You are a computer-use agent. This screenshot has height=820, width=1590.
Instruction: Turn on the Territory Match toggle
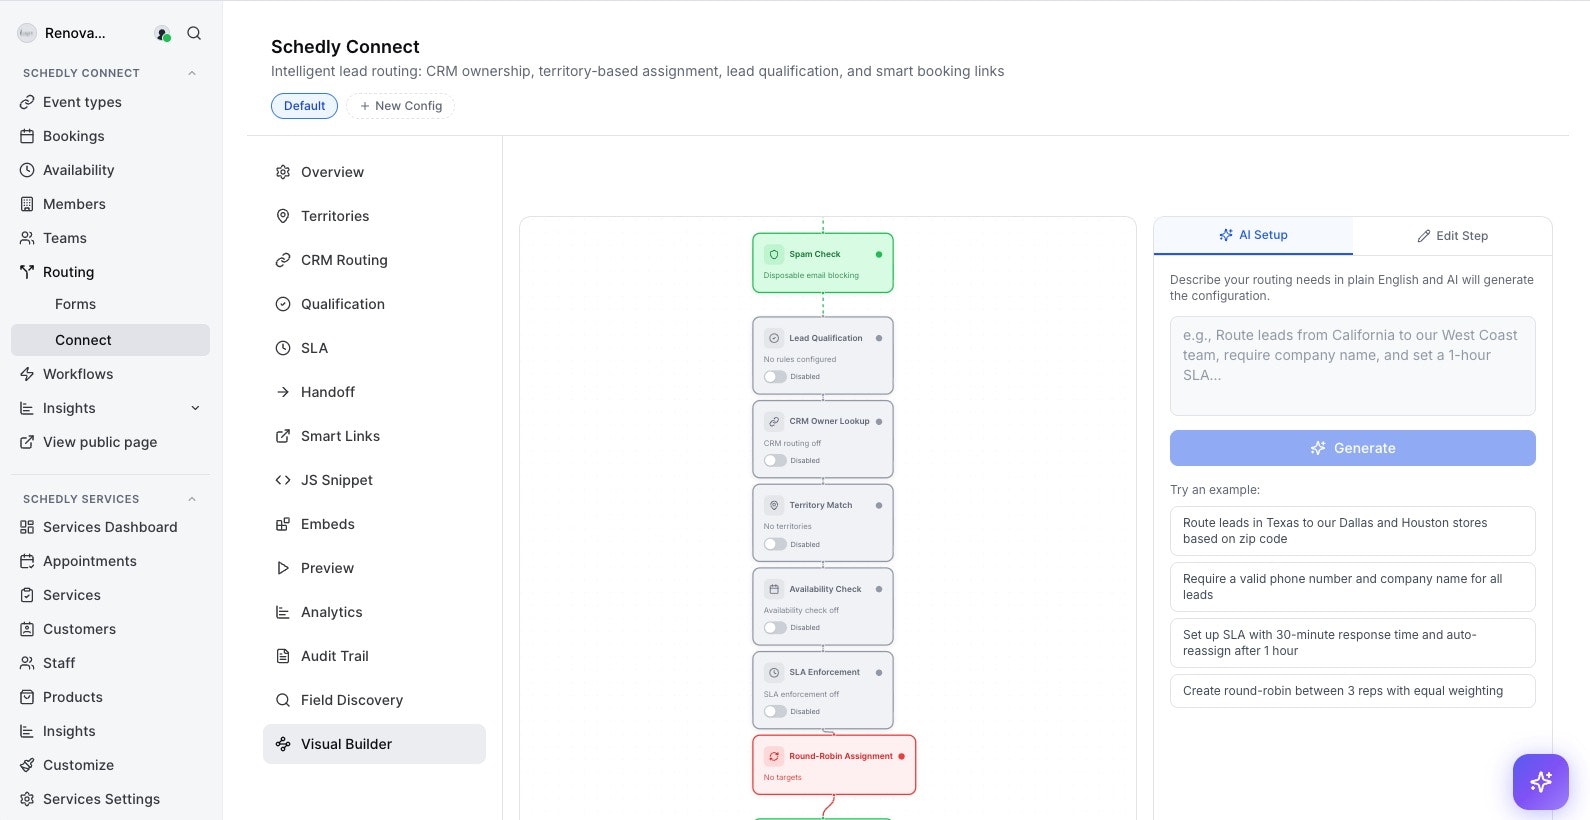pyautogui.click(x=775, y=544)
